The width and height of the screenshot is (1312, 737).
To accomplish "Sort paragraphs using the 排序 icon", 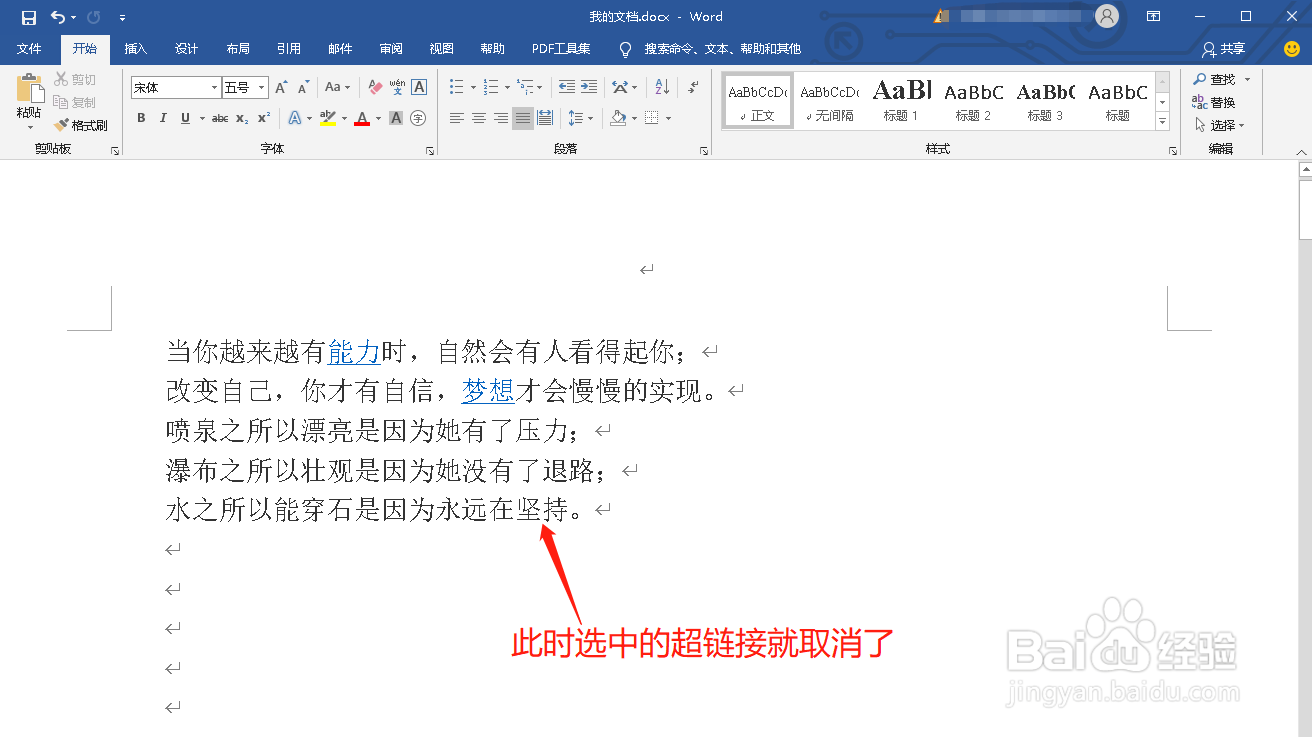I will (660, 87).
